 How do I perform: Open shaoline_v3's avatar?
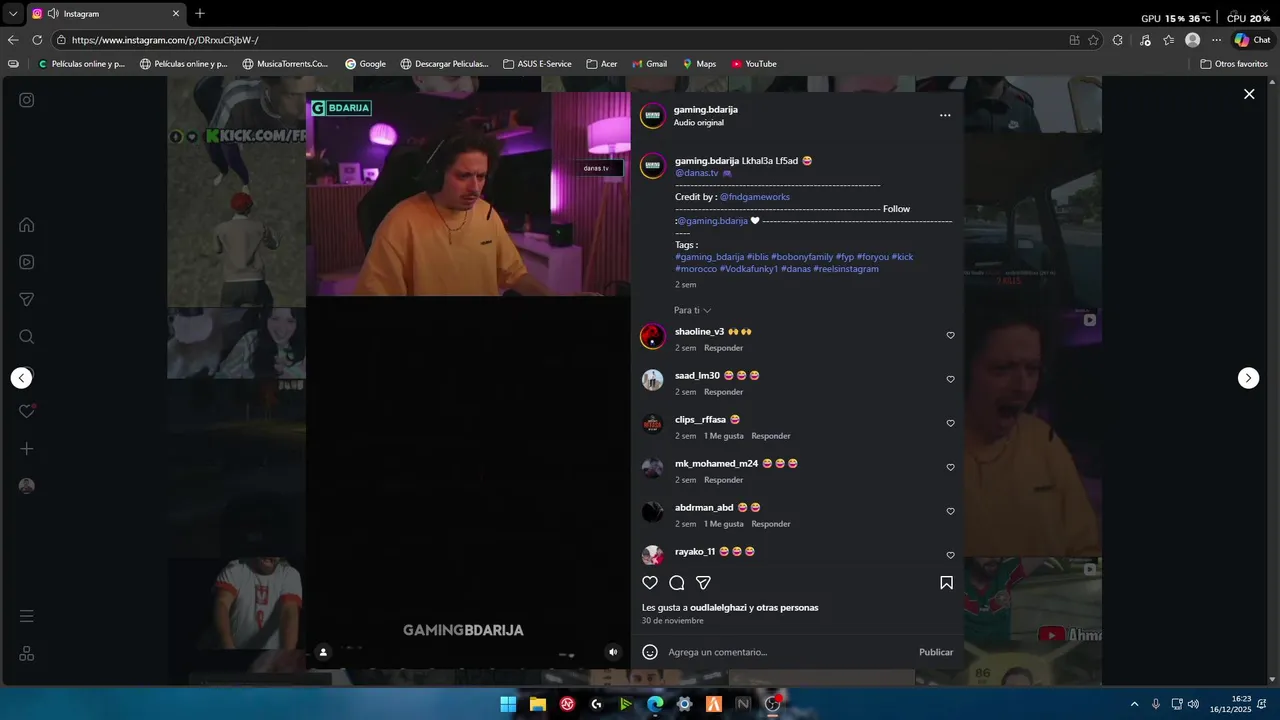pos(653,336)
